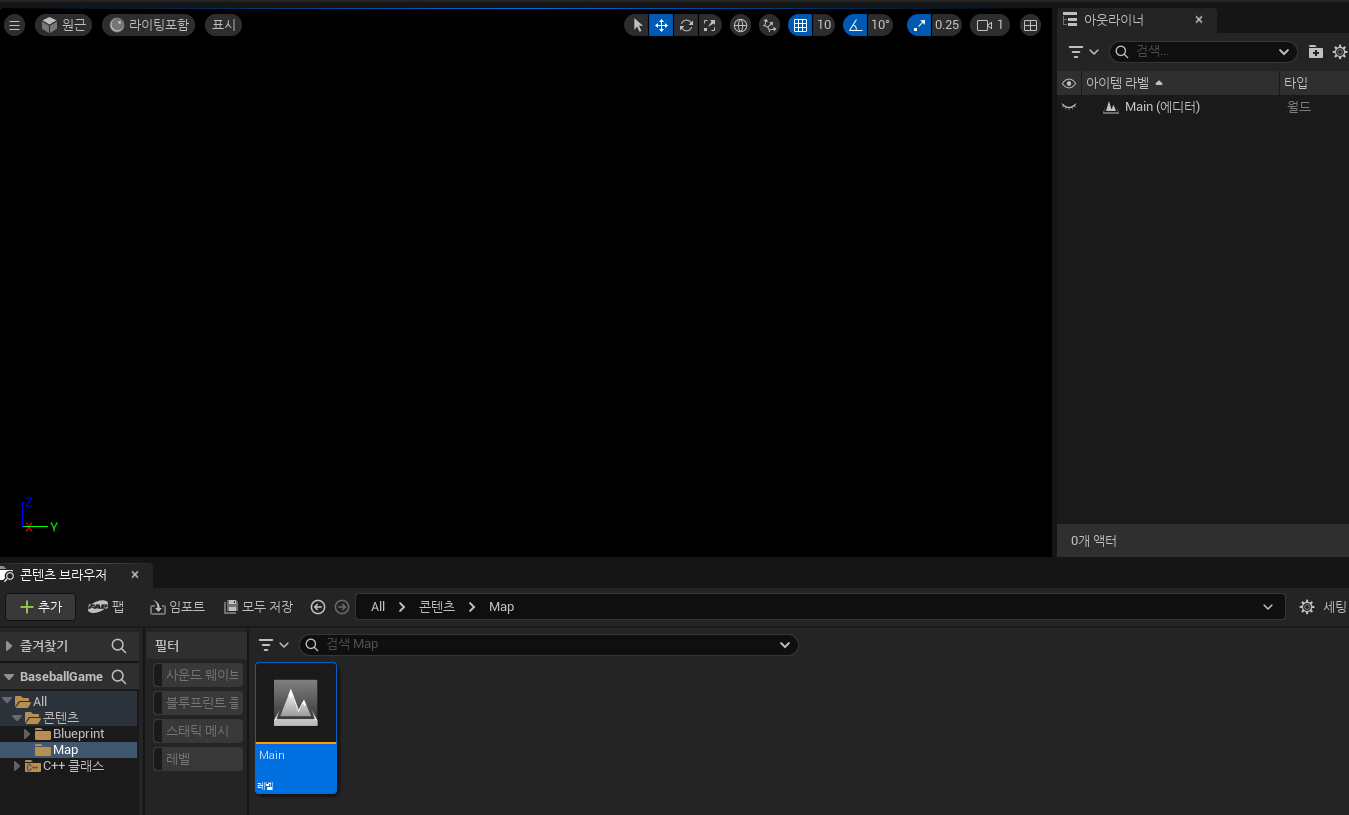1349x815 pixels.
Task: Expand the C++ 클래스 folder arrow
Action: 17,766
